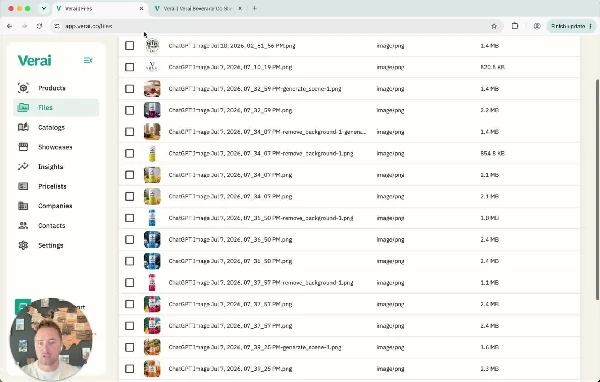Click the Showcases storefront icon
Viewport: 600px width, 382px height.
point(23,147)
